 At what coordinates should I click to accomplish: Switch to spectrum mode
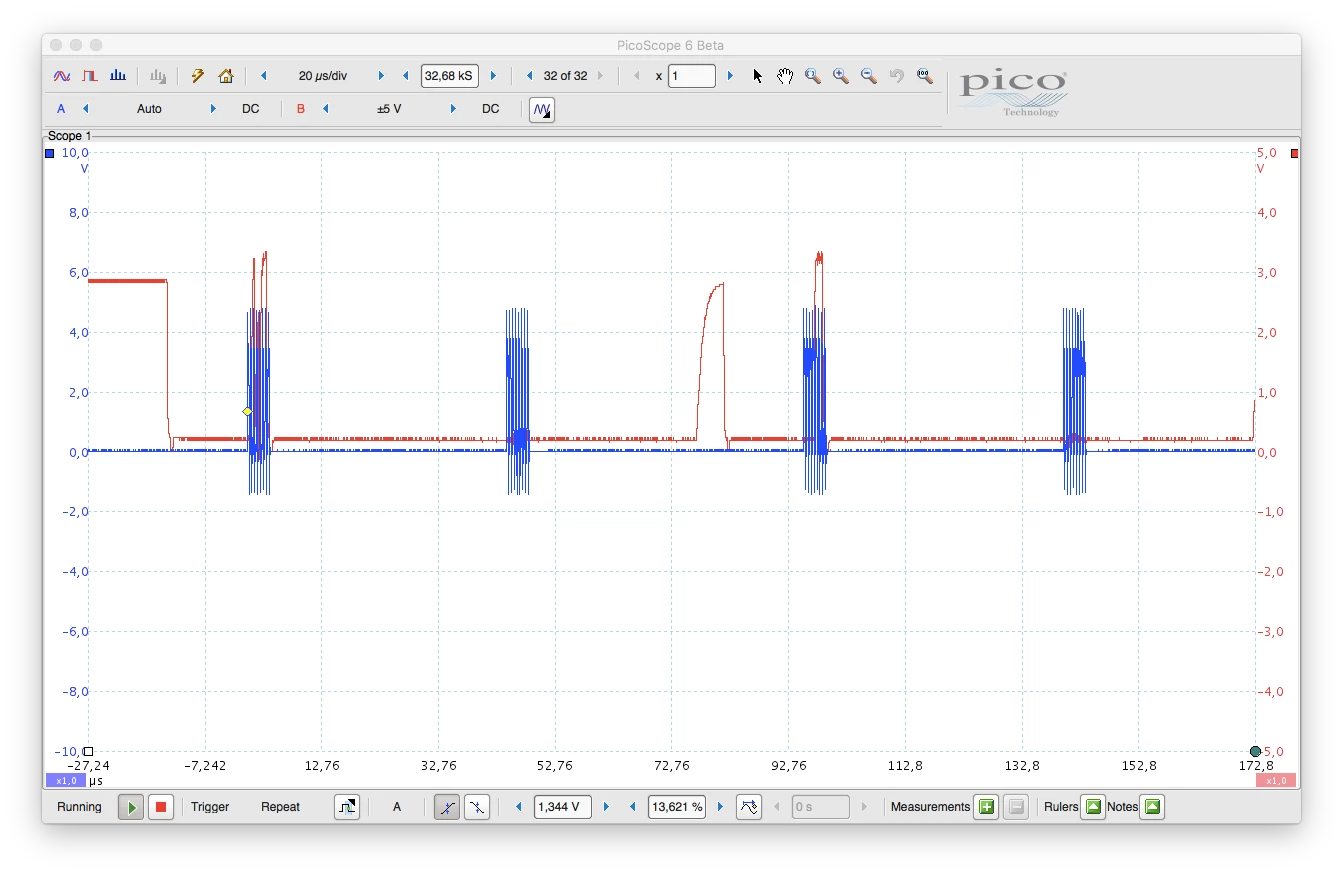point(118,76)
